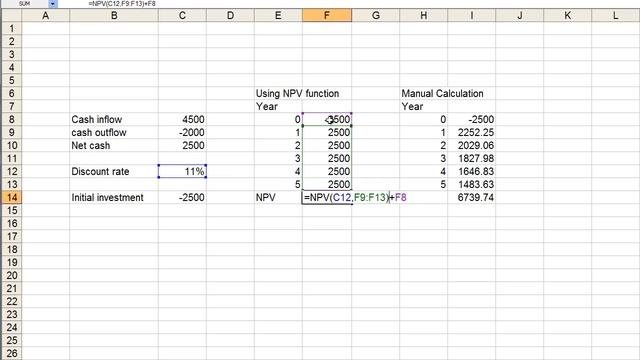Screen dimensions: 640x360
Task: Select cell with value 2252.25
Action: 471,133
